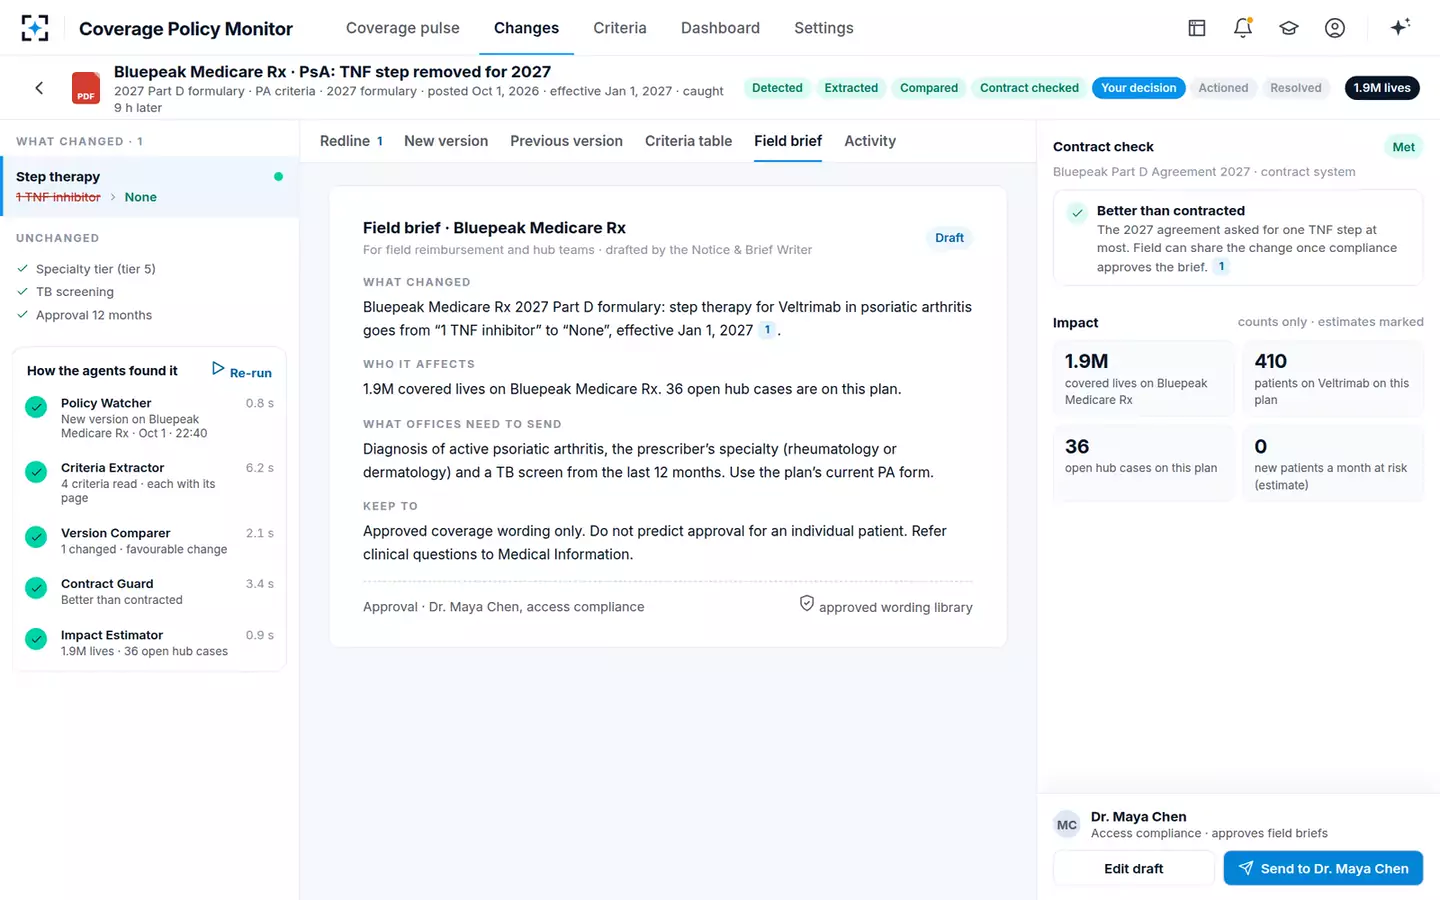Click the Better than contracted check icon
Screen dimensions: 1440x900
1077,213
